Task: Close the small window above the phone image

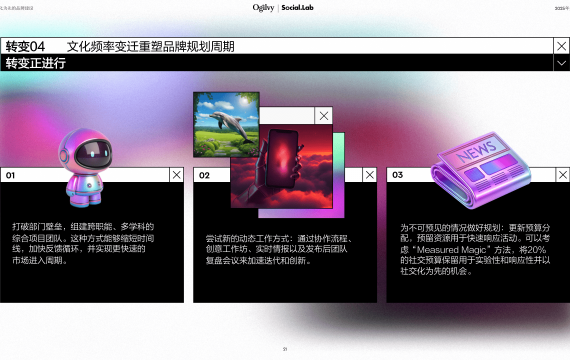Action: pyautogui.click(x=324, y=116)
